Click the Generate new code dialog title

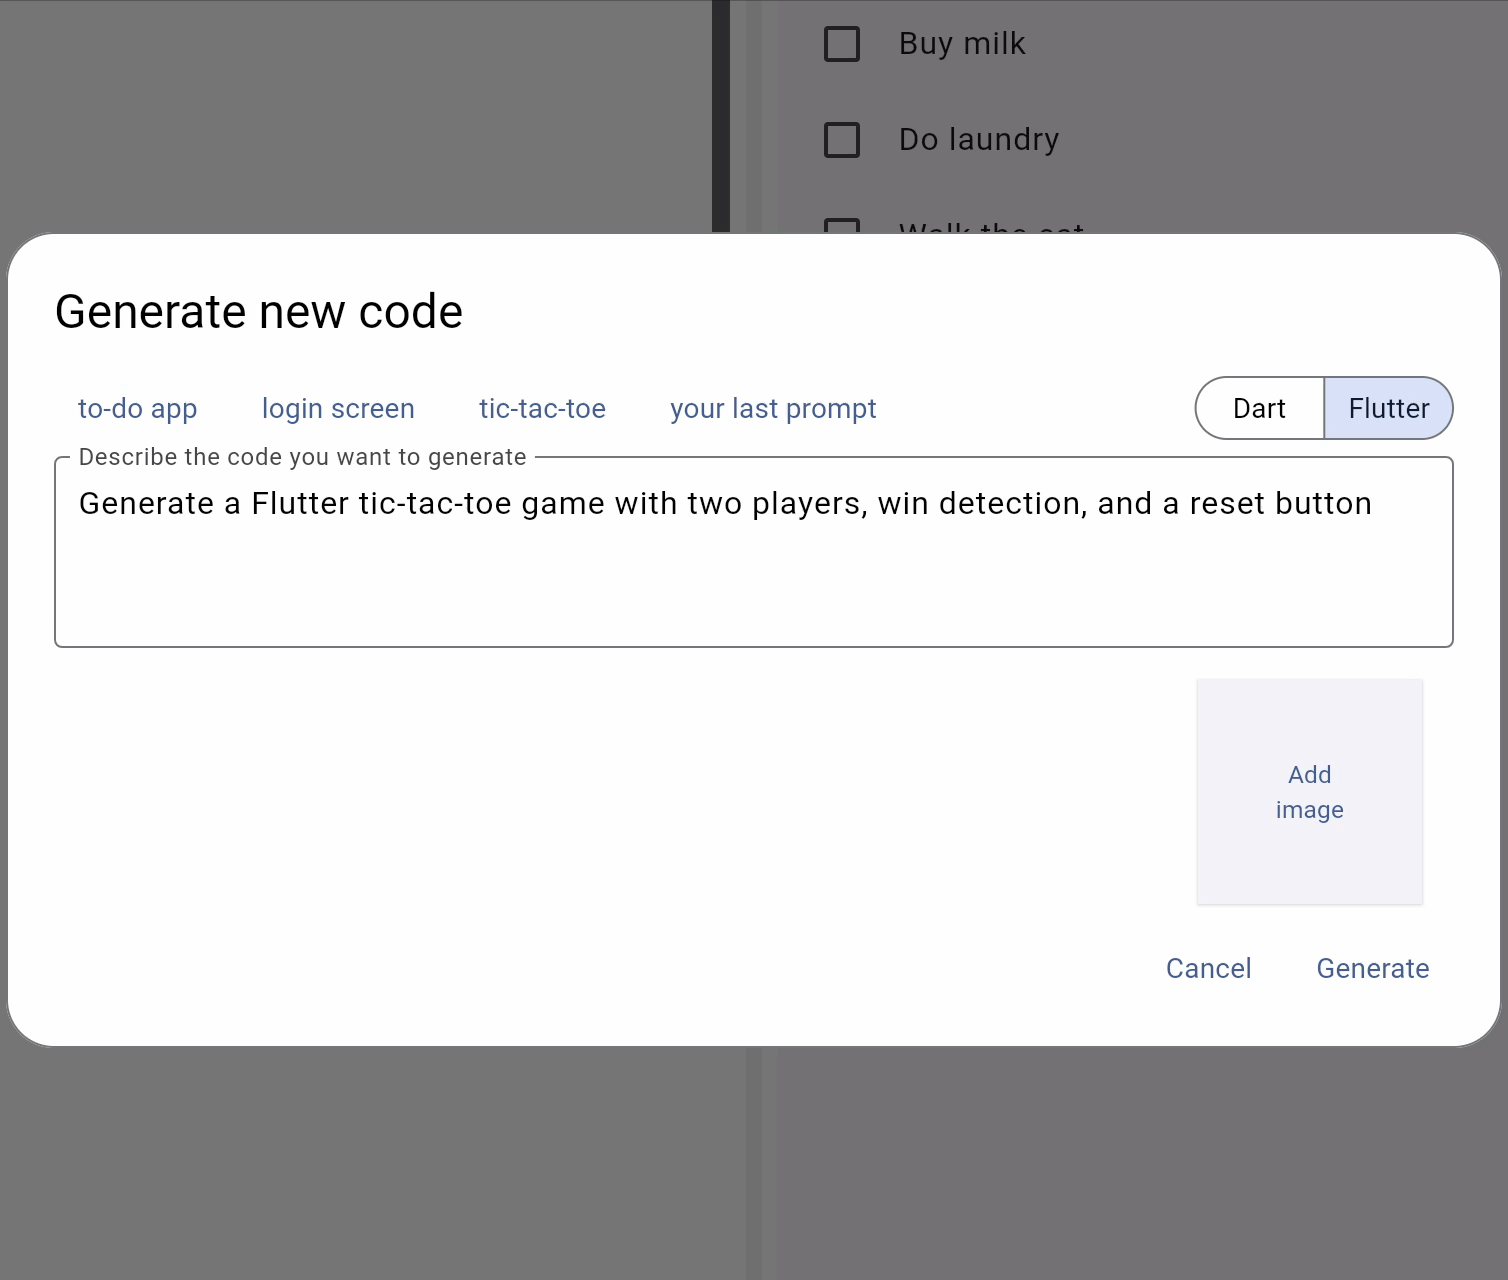(259, 312)
